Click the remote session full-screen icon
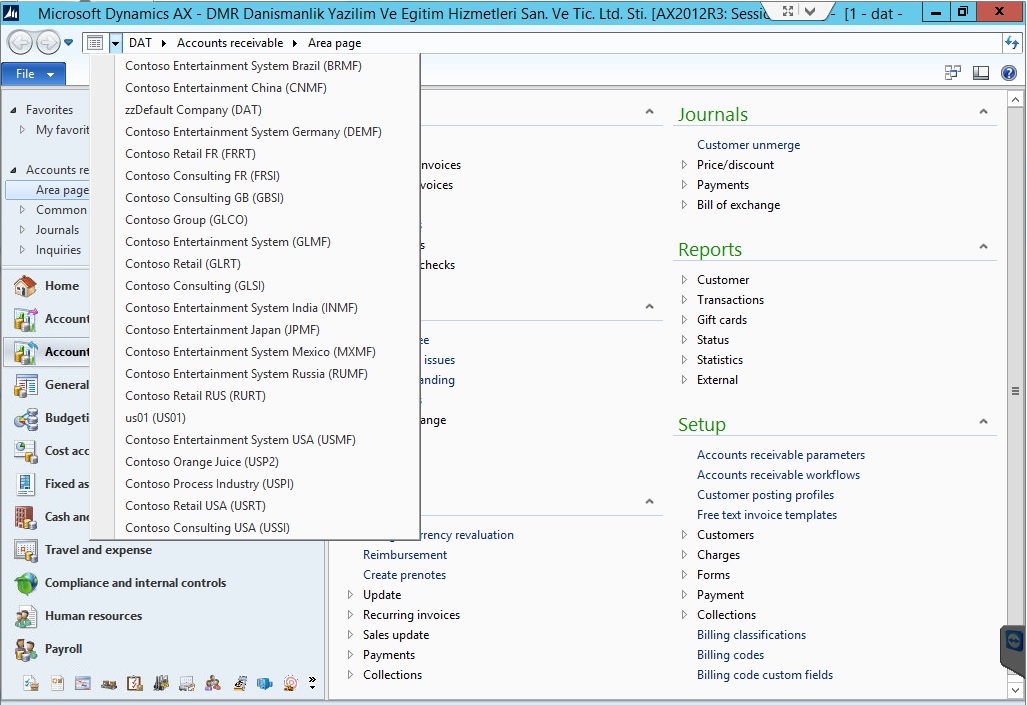 (x=788, y=11)
